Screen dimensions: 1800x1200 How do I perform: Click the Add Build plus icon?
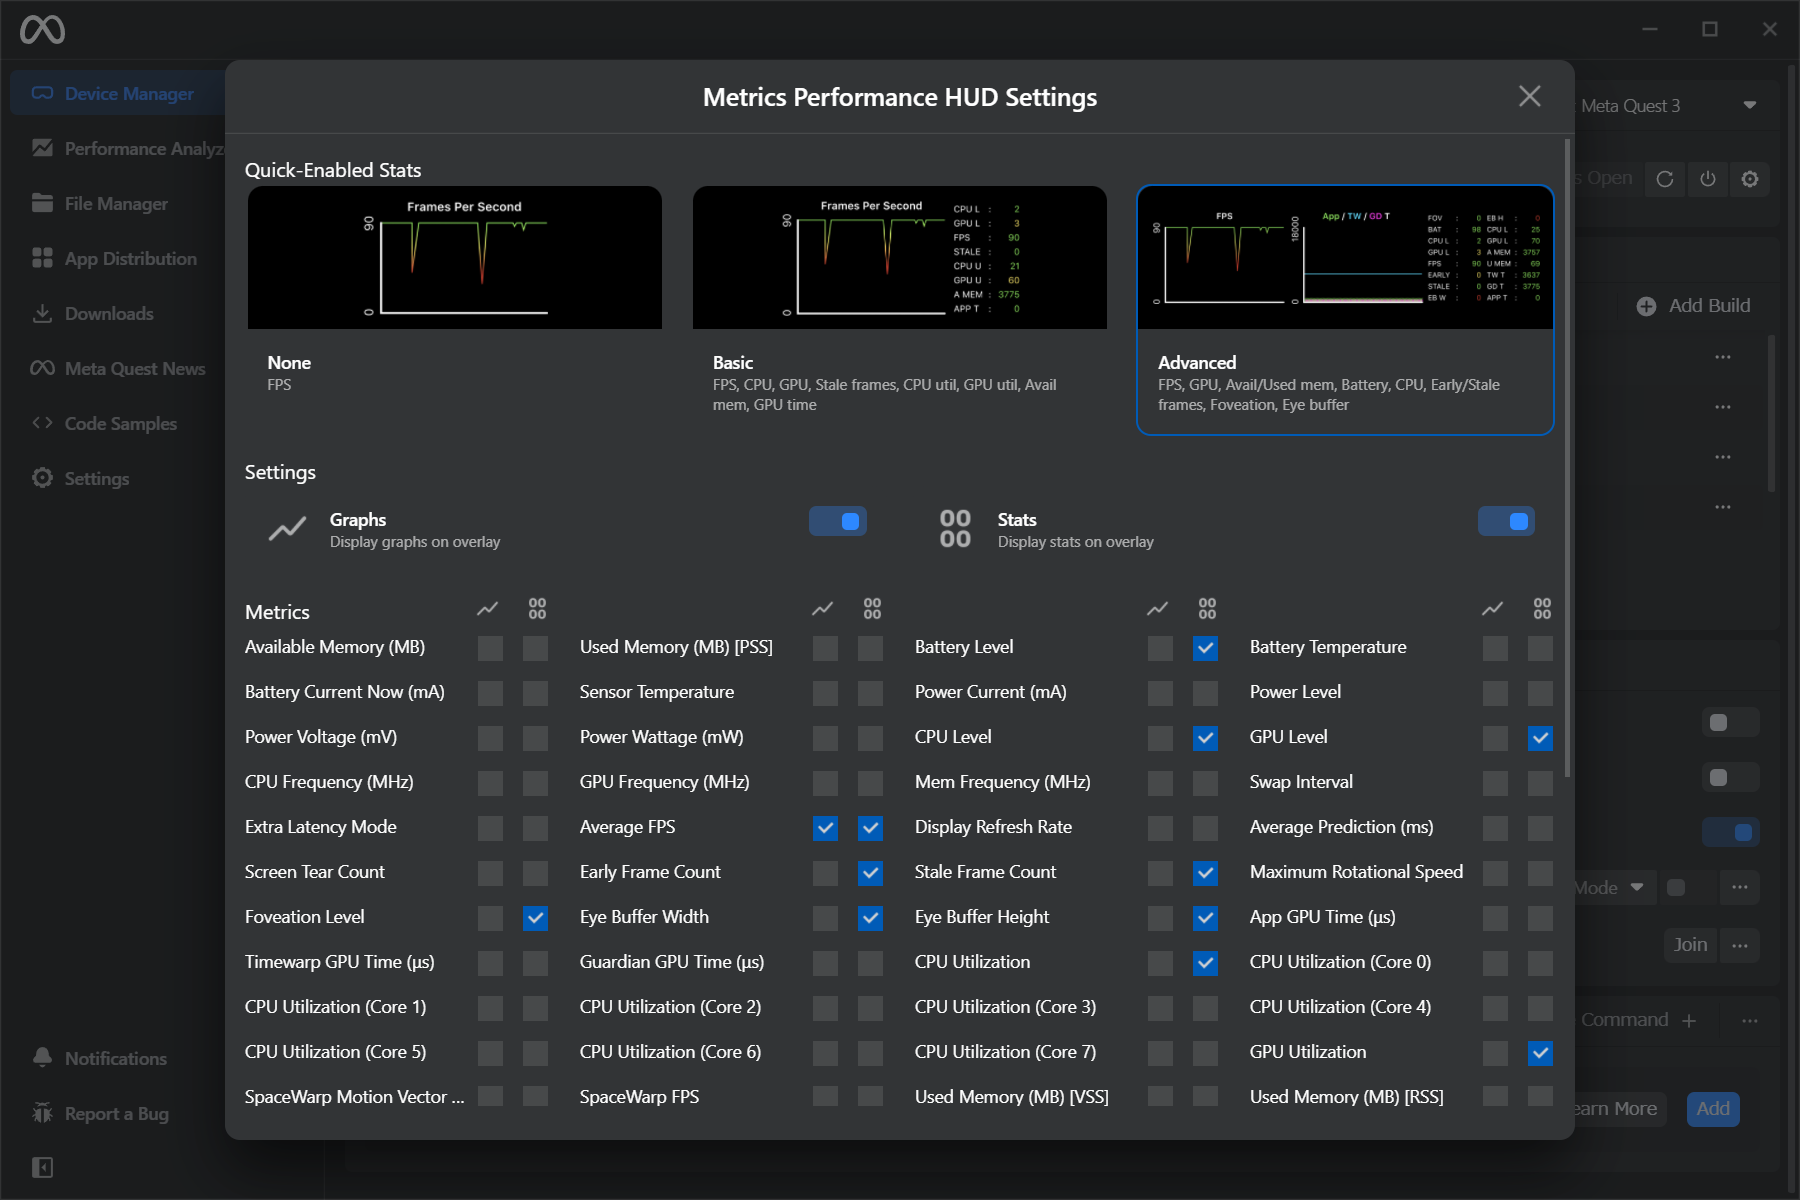(x=1646, y=306)
